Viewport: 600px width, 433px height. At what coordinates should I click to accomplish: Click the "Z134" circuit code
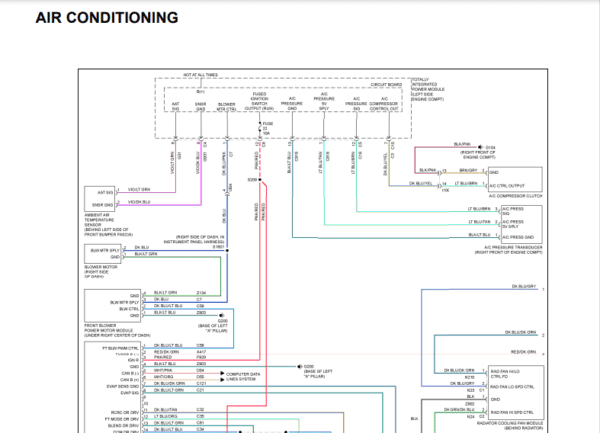click(201, 293)
